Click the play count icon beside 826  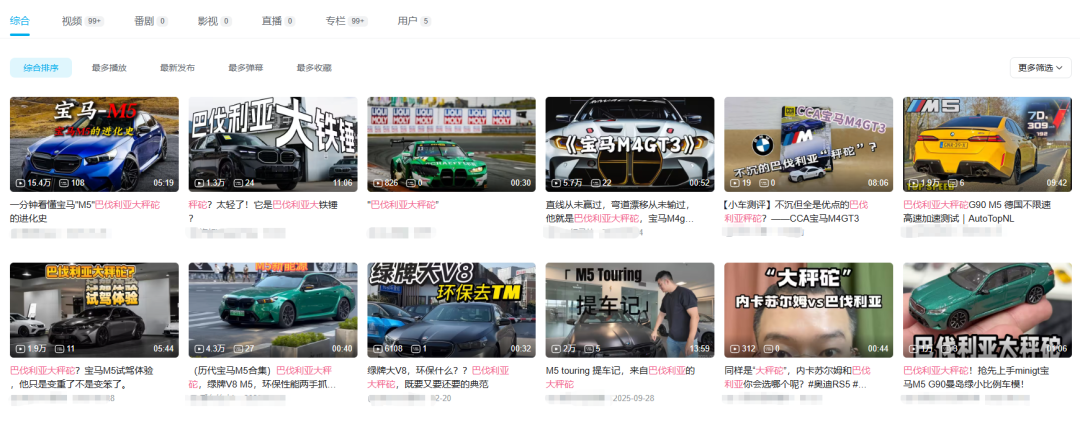point(377,183)
